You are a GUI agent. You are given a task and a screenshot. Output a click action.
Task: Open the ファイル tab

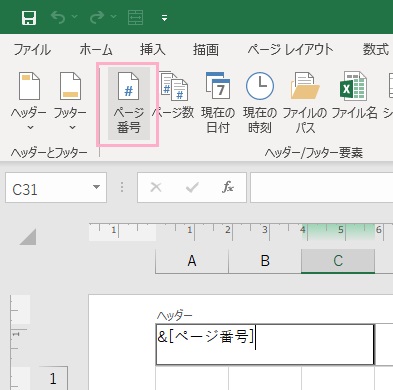[x=32, y=50]
